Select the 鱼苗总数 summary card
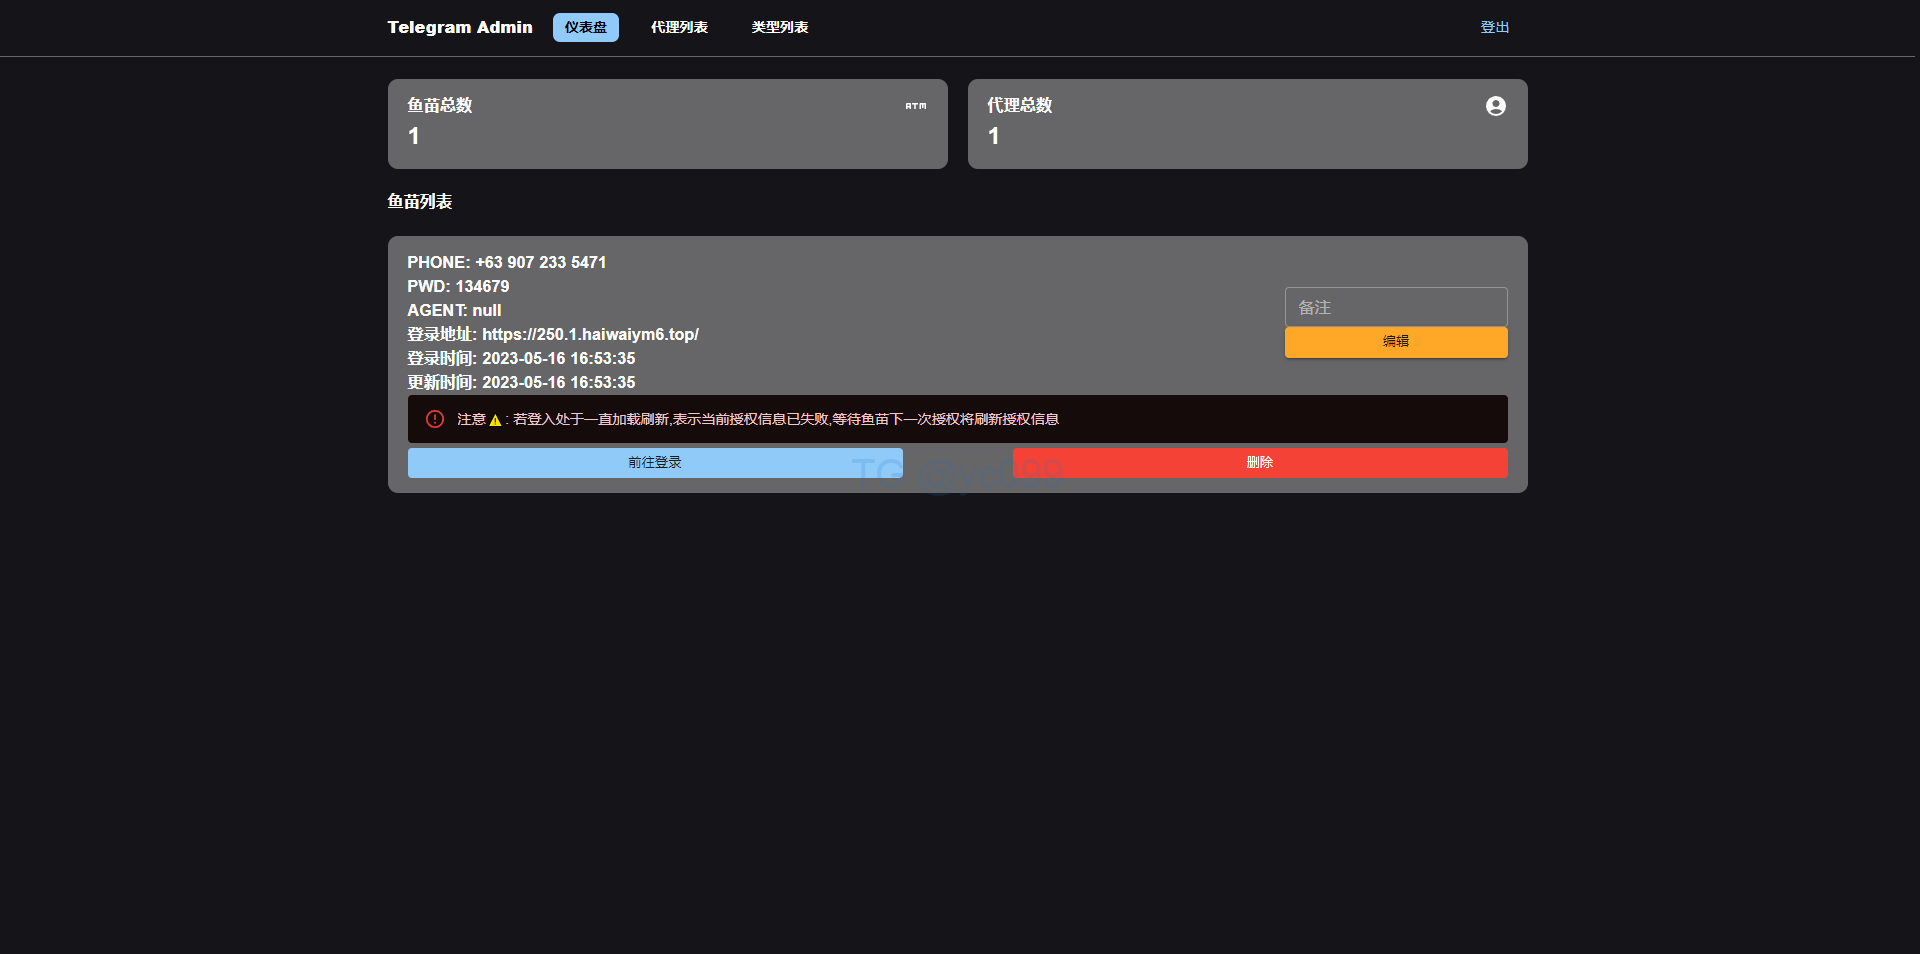The height and width of the screenshot is (954, 1920). click(667, 124)
